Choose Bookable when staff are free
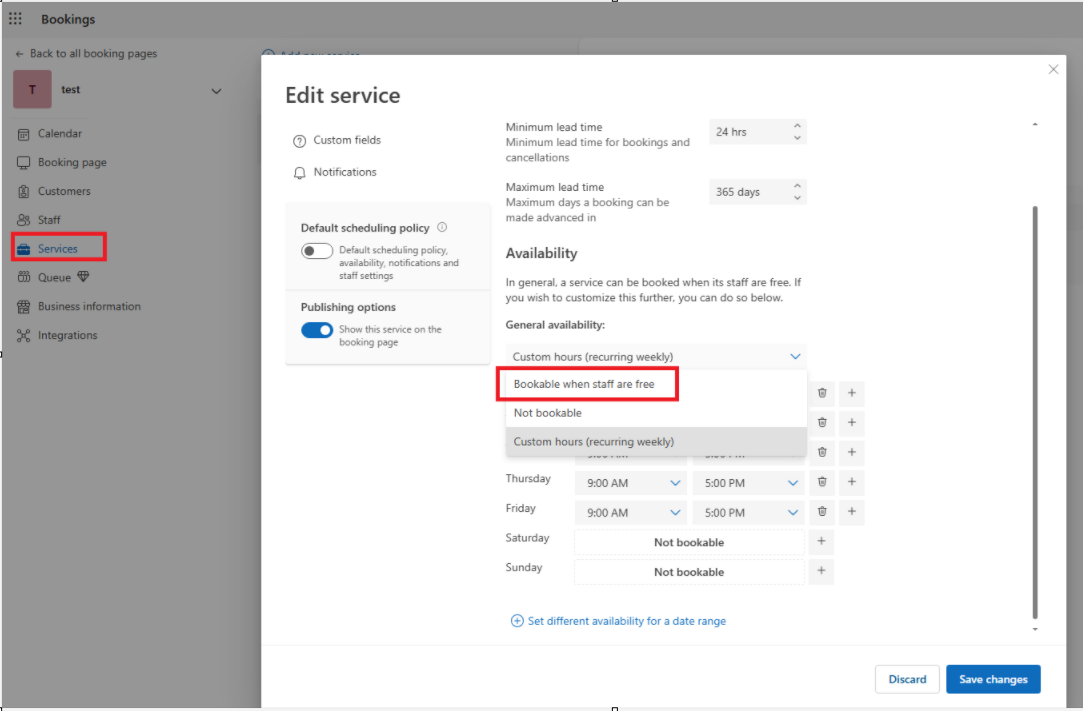The image size is (1083, 711). point(656,384)
